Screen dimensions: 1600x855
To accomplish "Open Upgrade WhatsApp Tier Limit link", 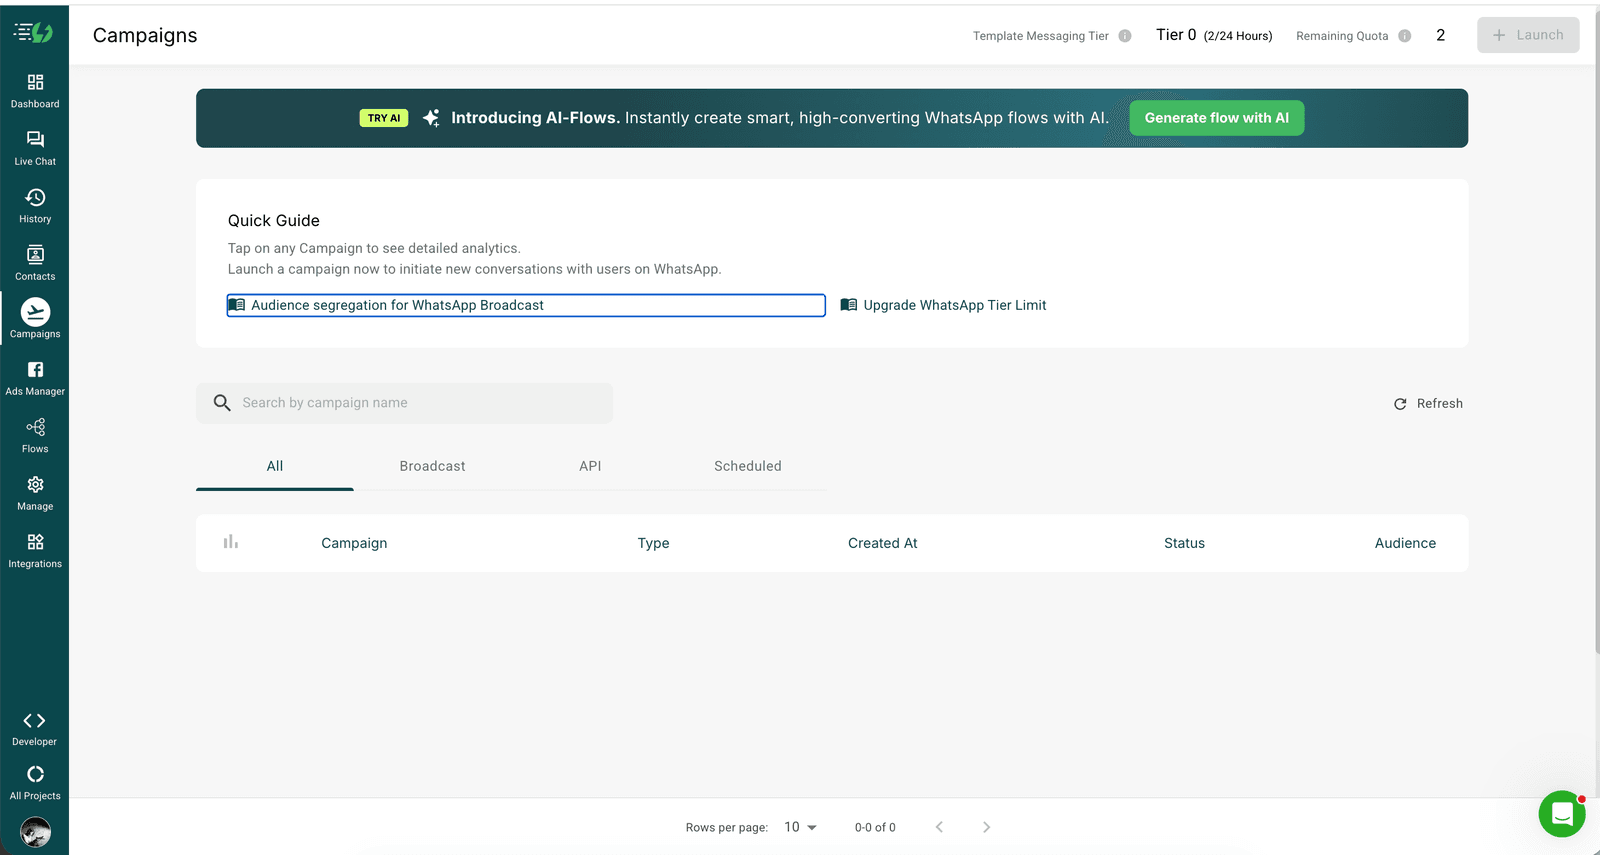I will coord(943,305).
